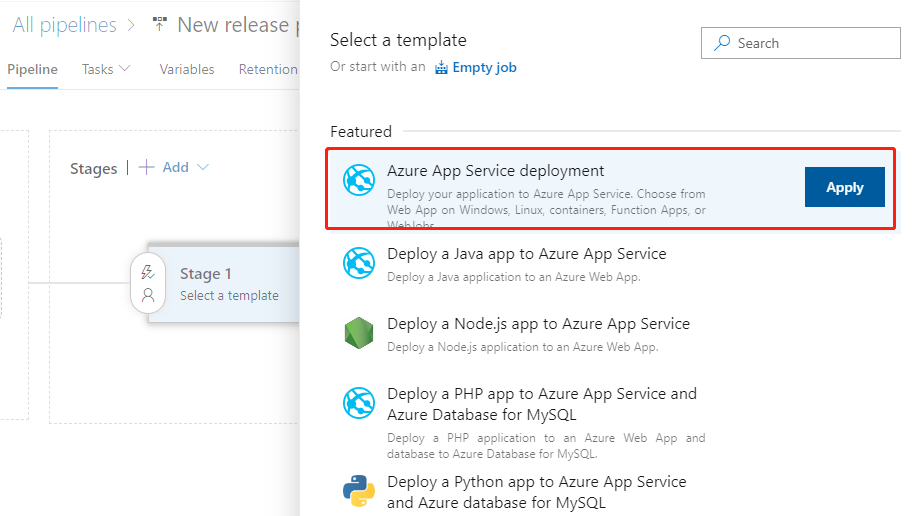Image resolution: width=913 pixels, height=516 pixels.
Task: Open Stage 1 pre-deployment conditions lightning icon
Action: (148, 271)
